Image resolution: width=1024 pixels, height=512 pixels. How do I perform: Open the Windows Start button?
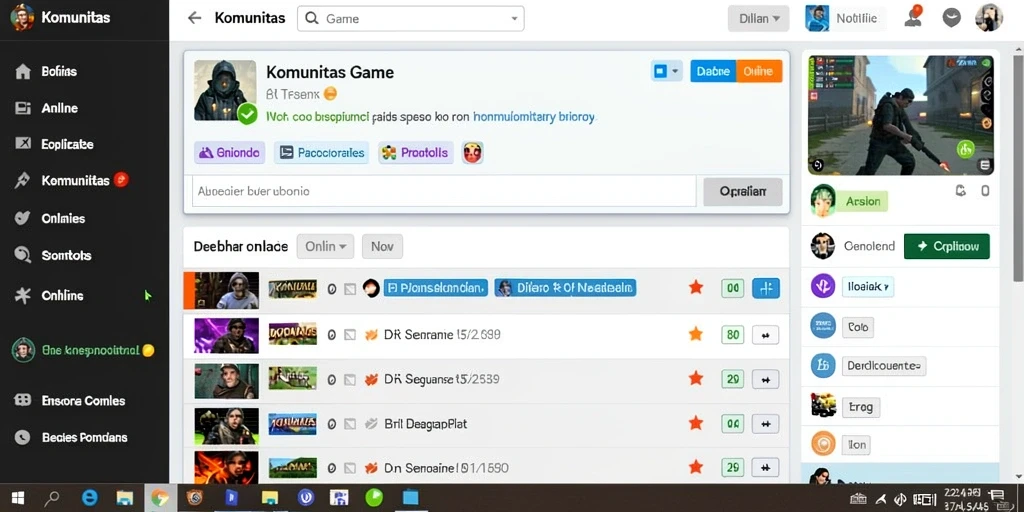point(18,498)
